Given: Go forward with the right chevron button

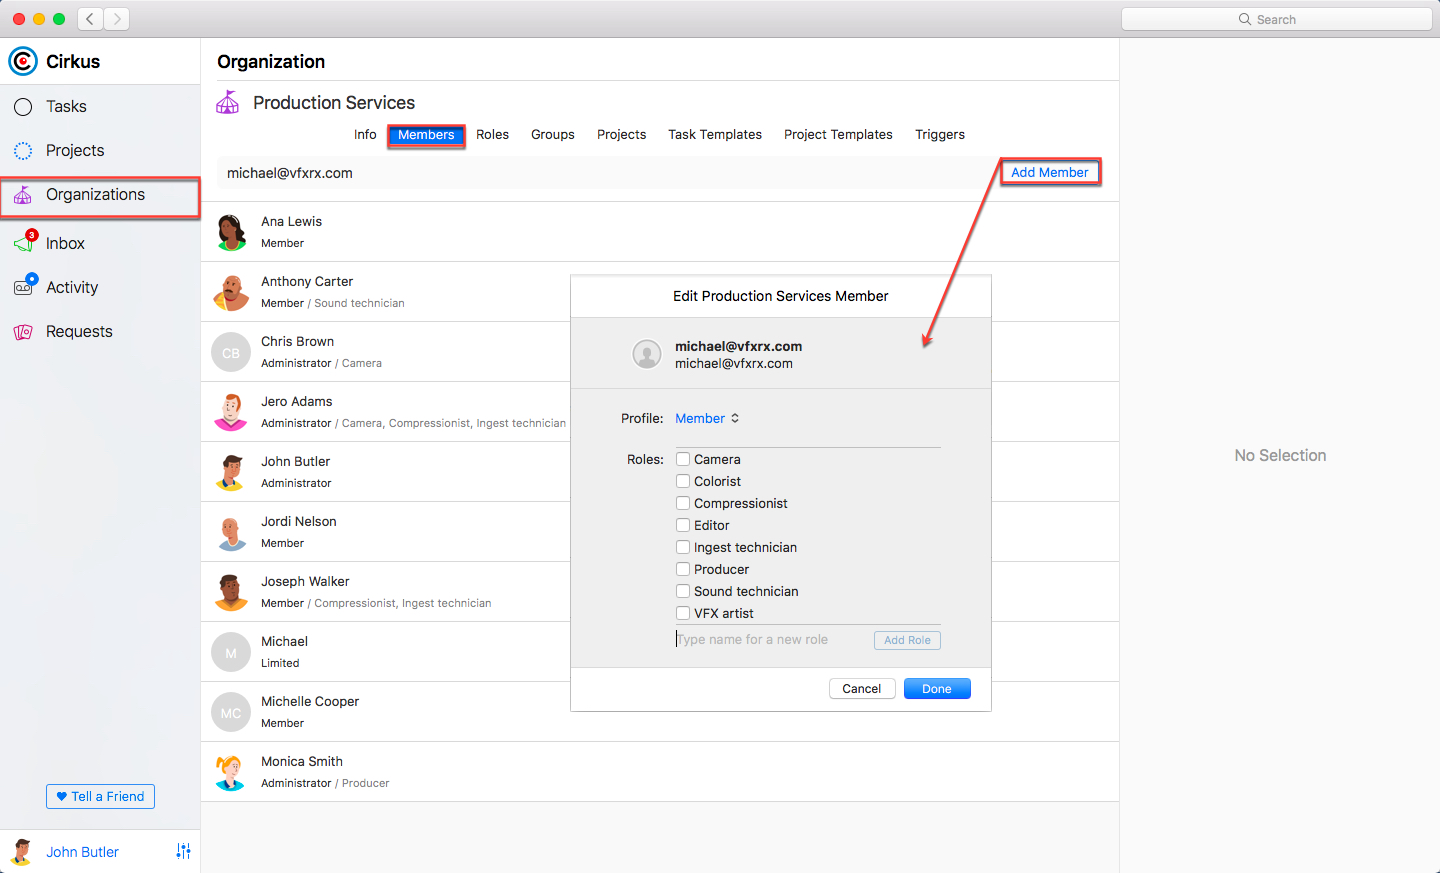Looking at the screenshot, I should [x=117, y=19].
